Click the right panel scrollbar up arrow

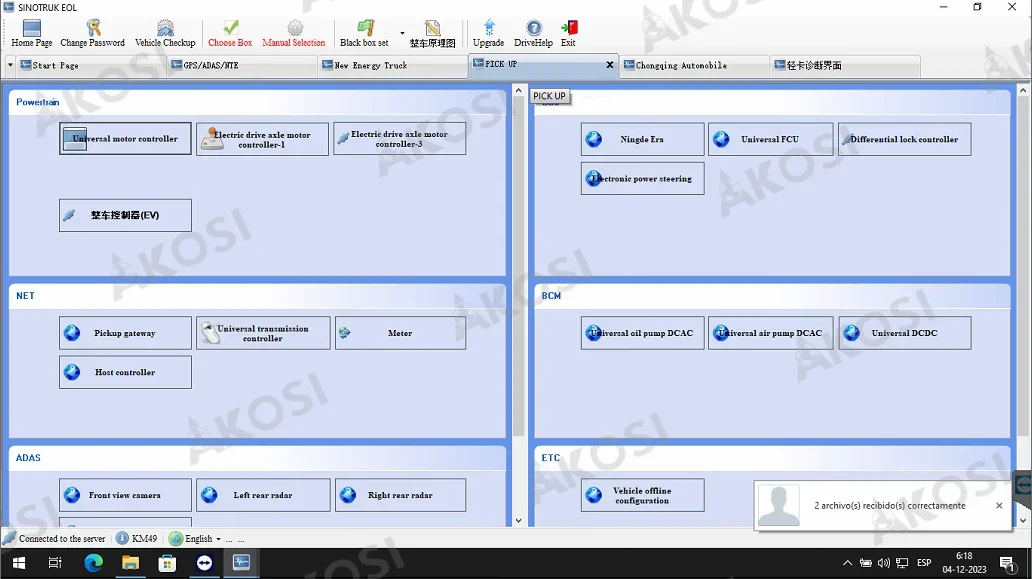click(1023, 90)
